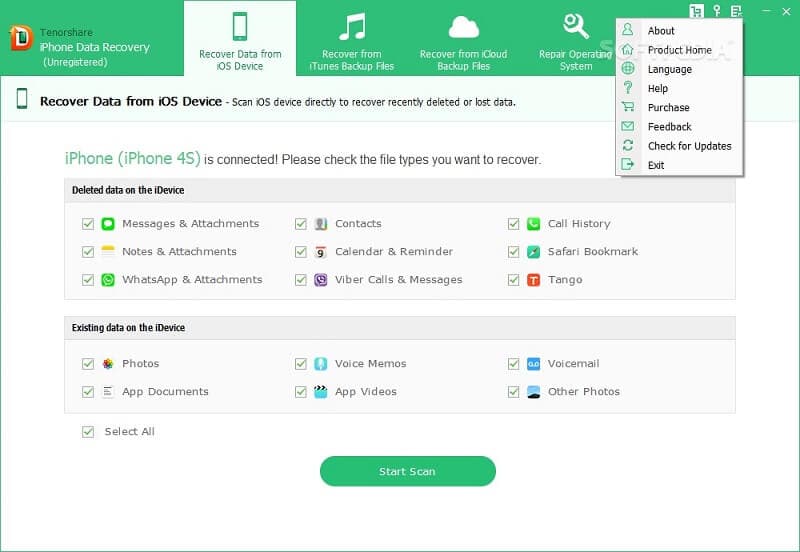
Task: Click the menu list icon in title bar
Action: (x=736, y=11)
